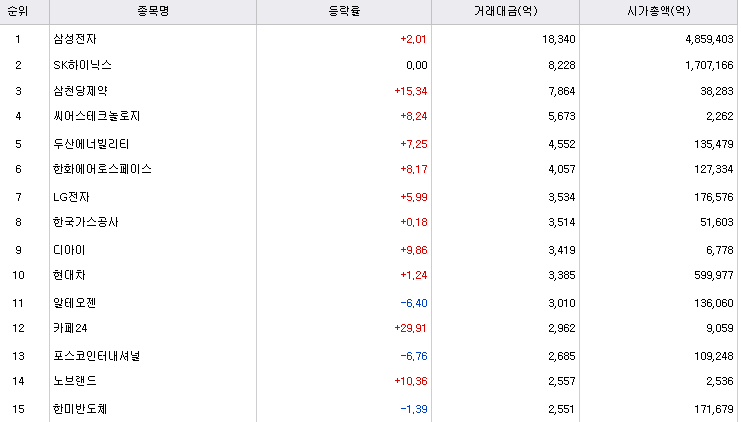Viewport: 741px width, 422px height.
Task: Select 씨어스테크놀로지 stock name
Action: 96,116
